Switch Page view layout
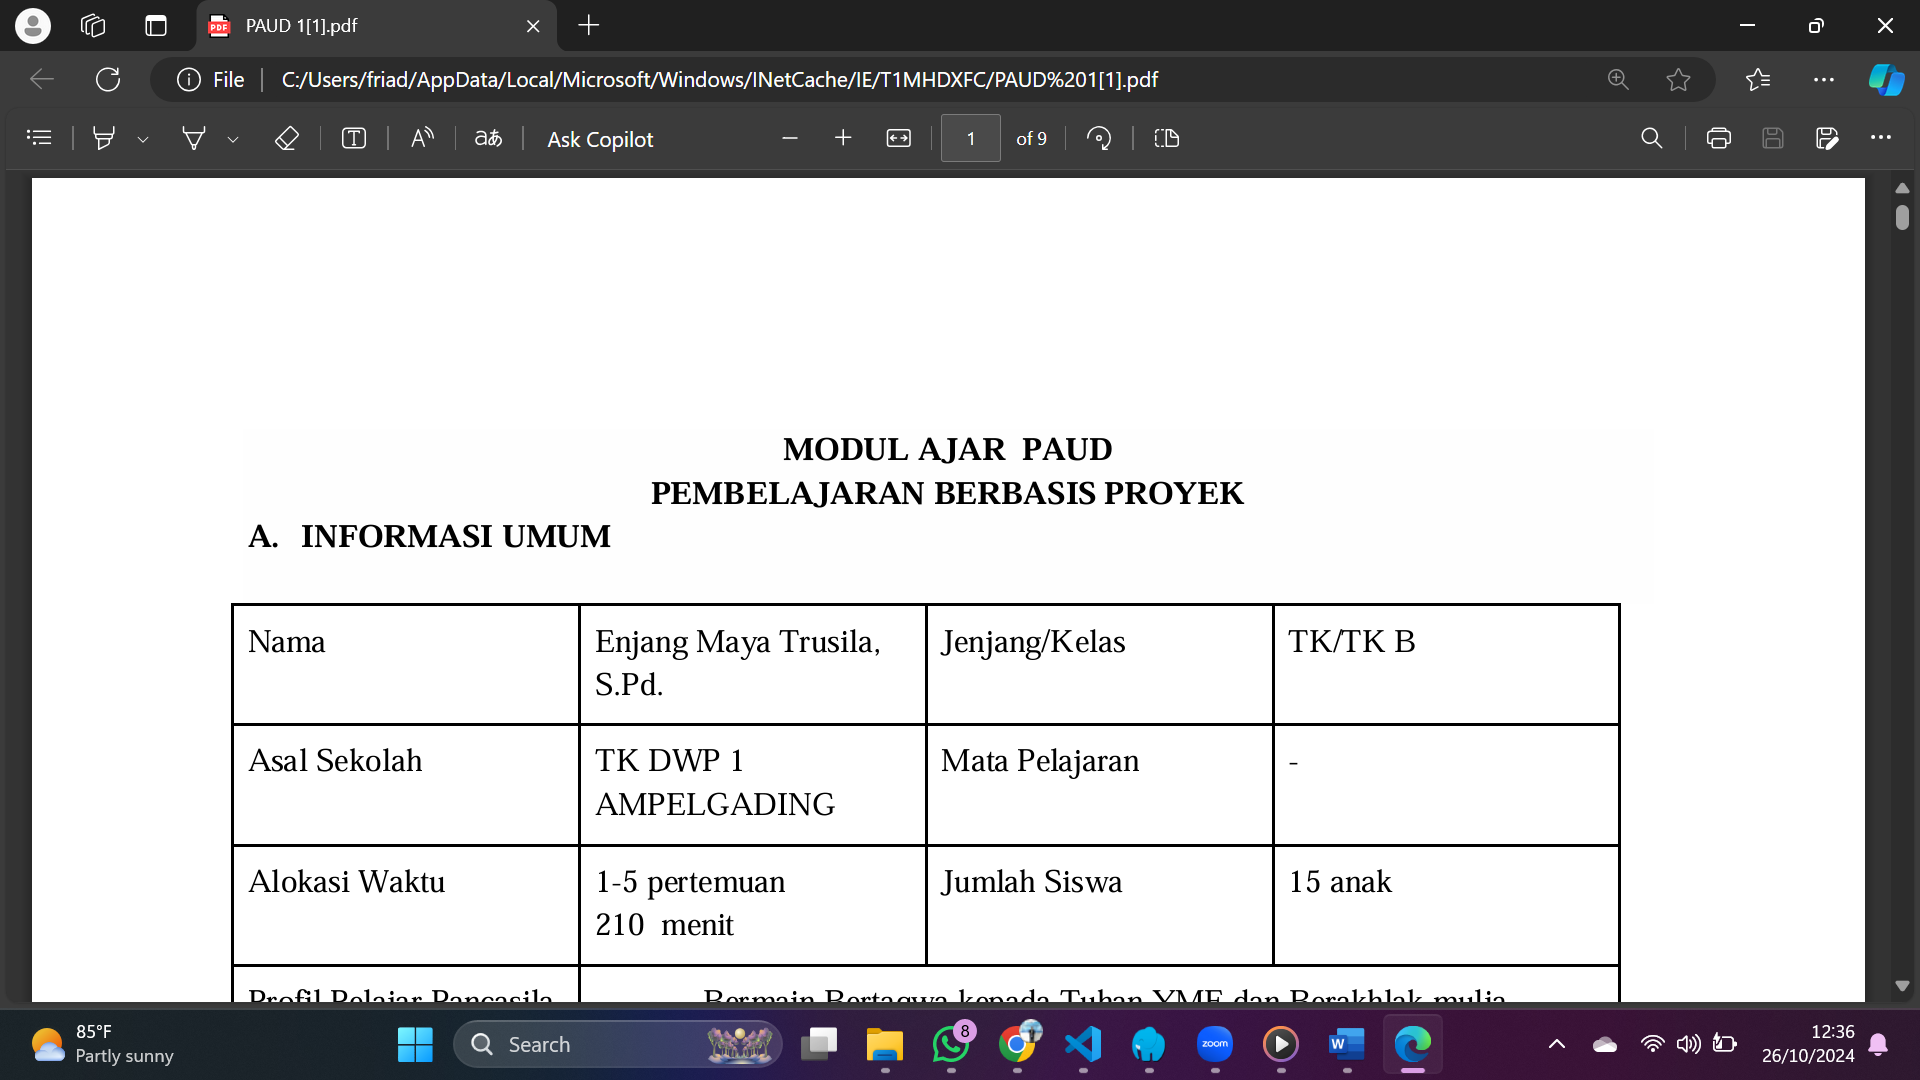This screenshot has height=1080, width=1920. tap(1167, 138)
